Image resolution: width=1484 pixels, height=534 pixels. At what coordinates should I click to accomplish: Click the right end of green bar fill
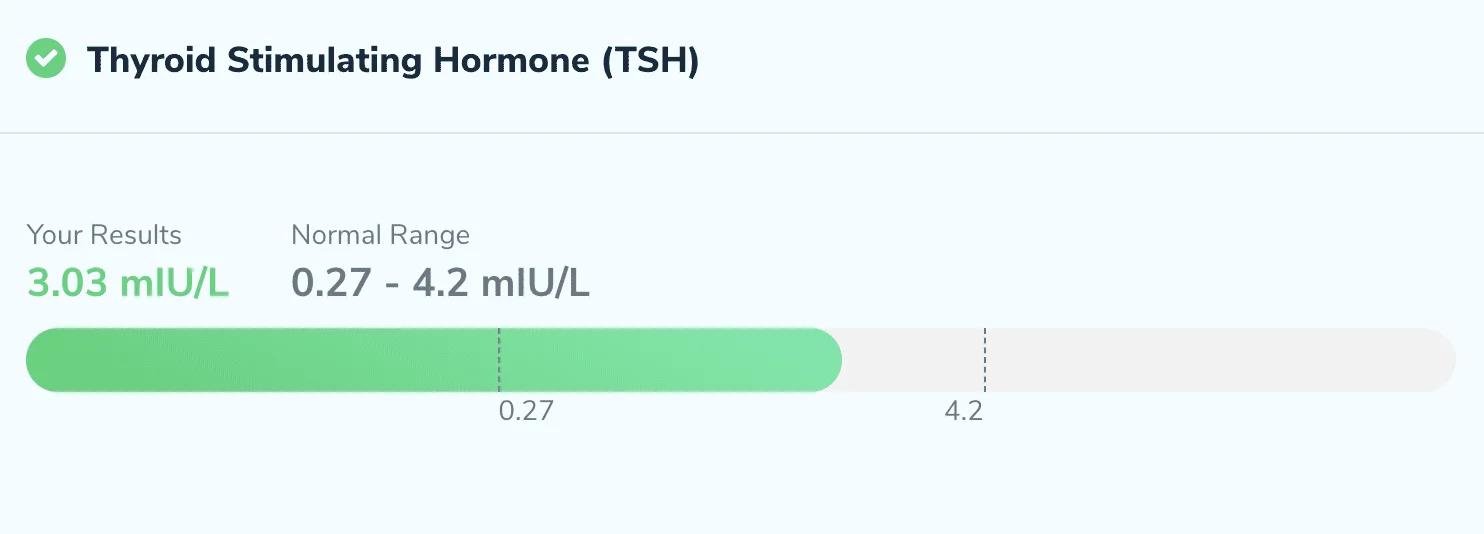pos(826,360)
